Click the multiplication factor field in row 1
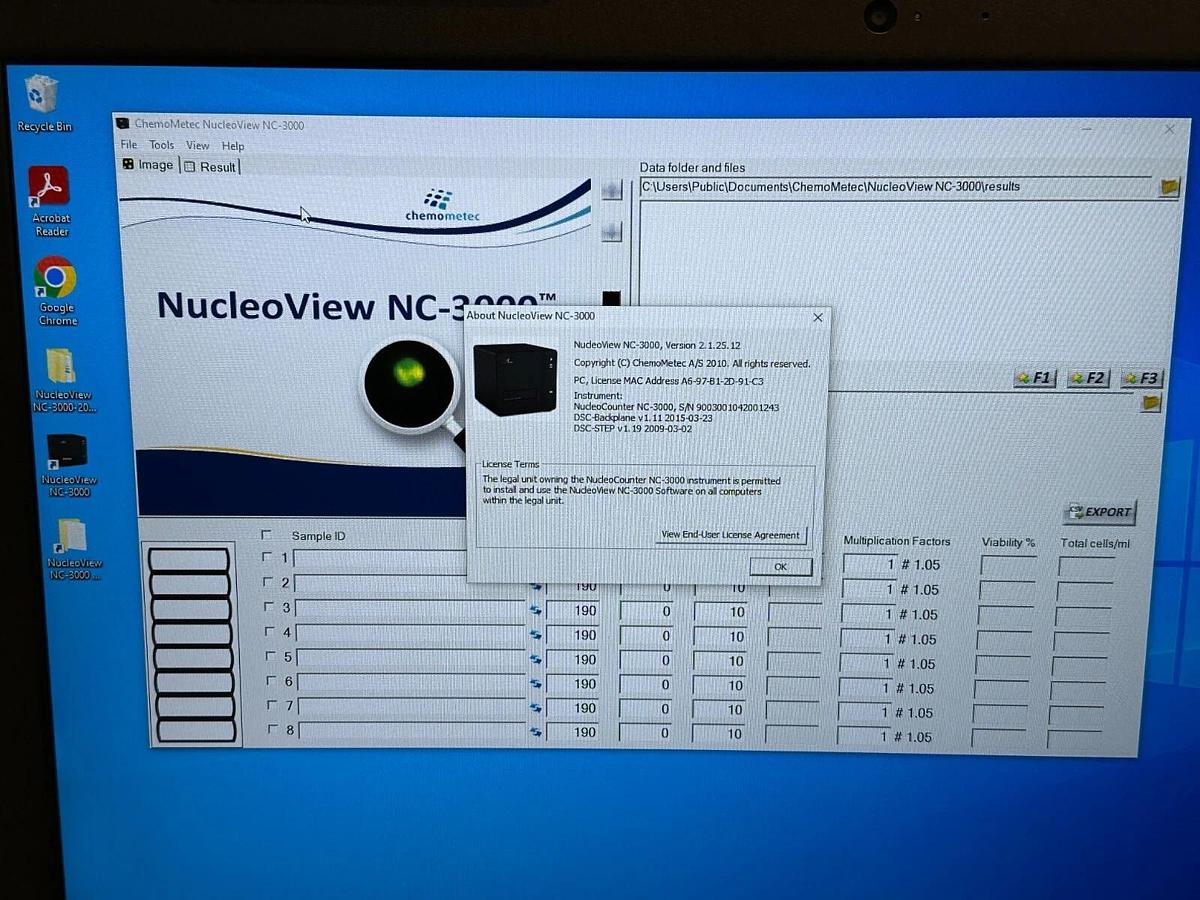The width and height of the screenshot is (1200, 900). (870, 564)
